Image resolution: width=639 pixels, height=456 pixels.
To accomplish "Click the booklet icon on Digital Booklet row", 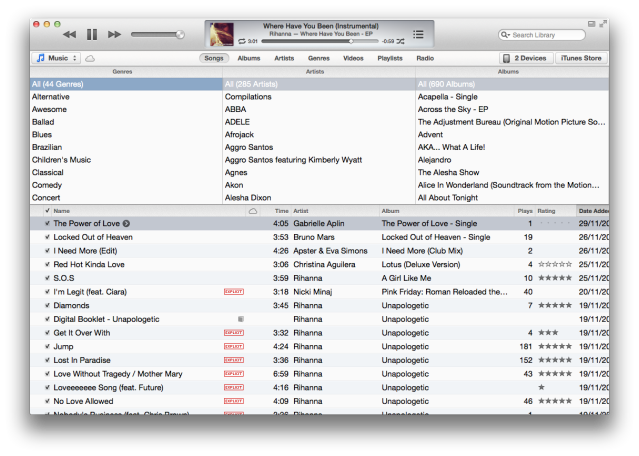I will pyautogui.click(x=241, y=319).
